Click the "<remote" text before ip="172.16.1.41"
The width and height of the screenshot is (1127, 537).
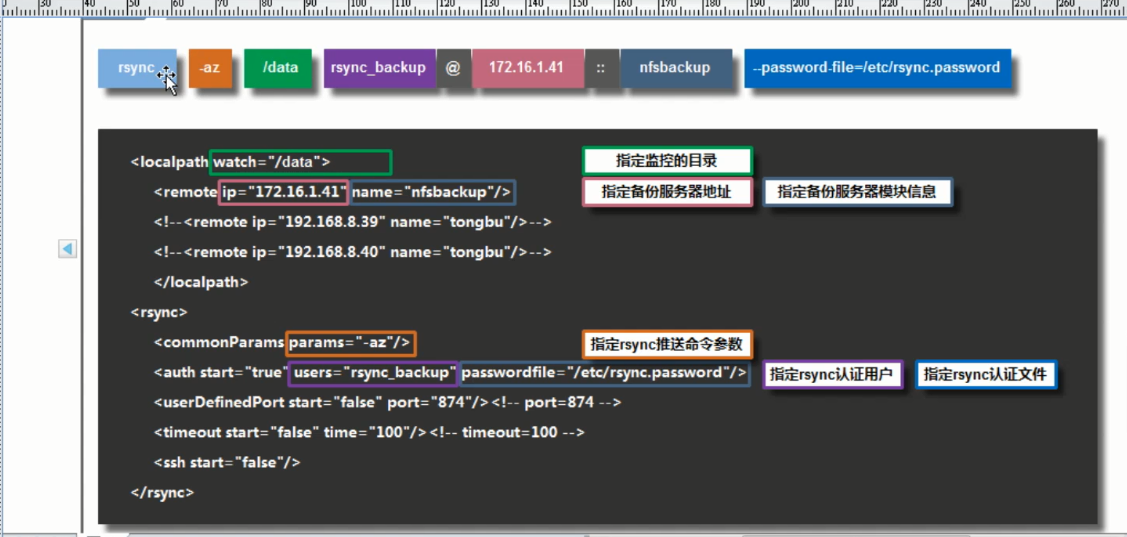pos(184,193)
